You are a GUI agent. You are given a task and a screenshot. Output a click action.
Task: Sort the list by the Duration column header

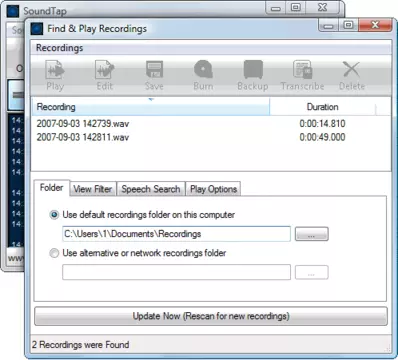[x=322, y=107]
